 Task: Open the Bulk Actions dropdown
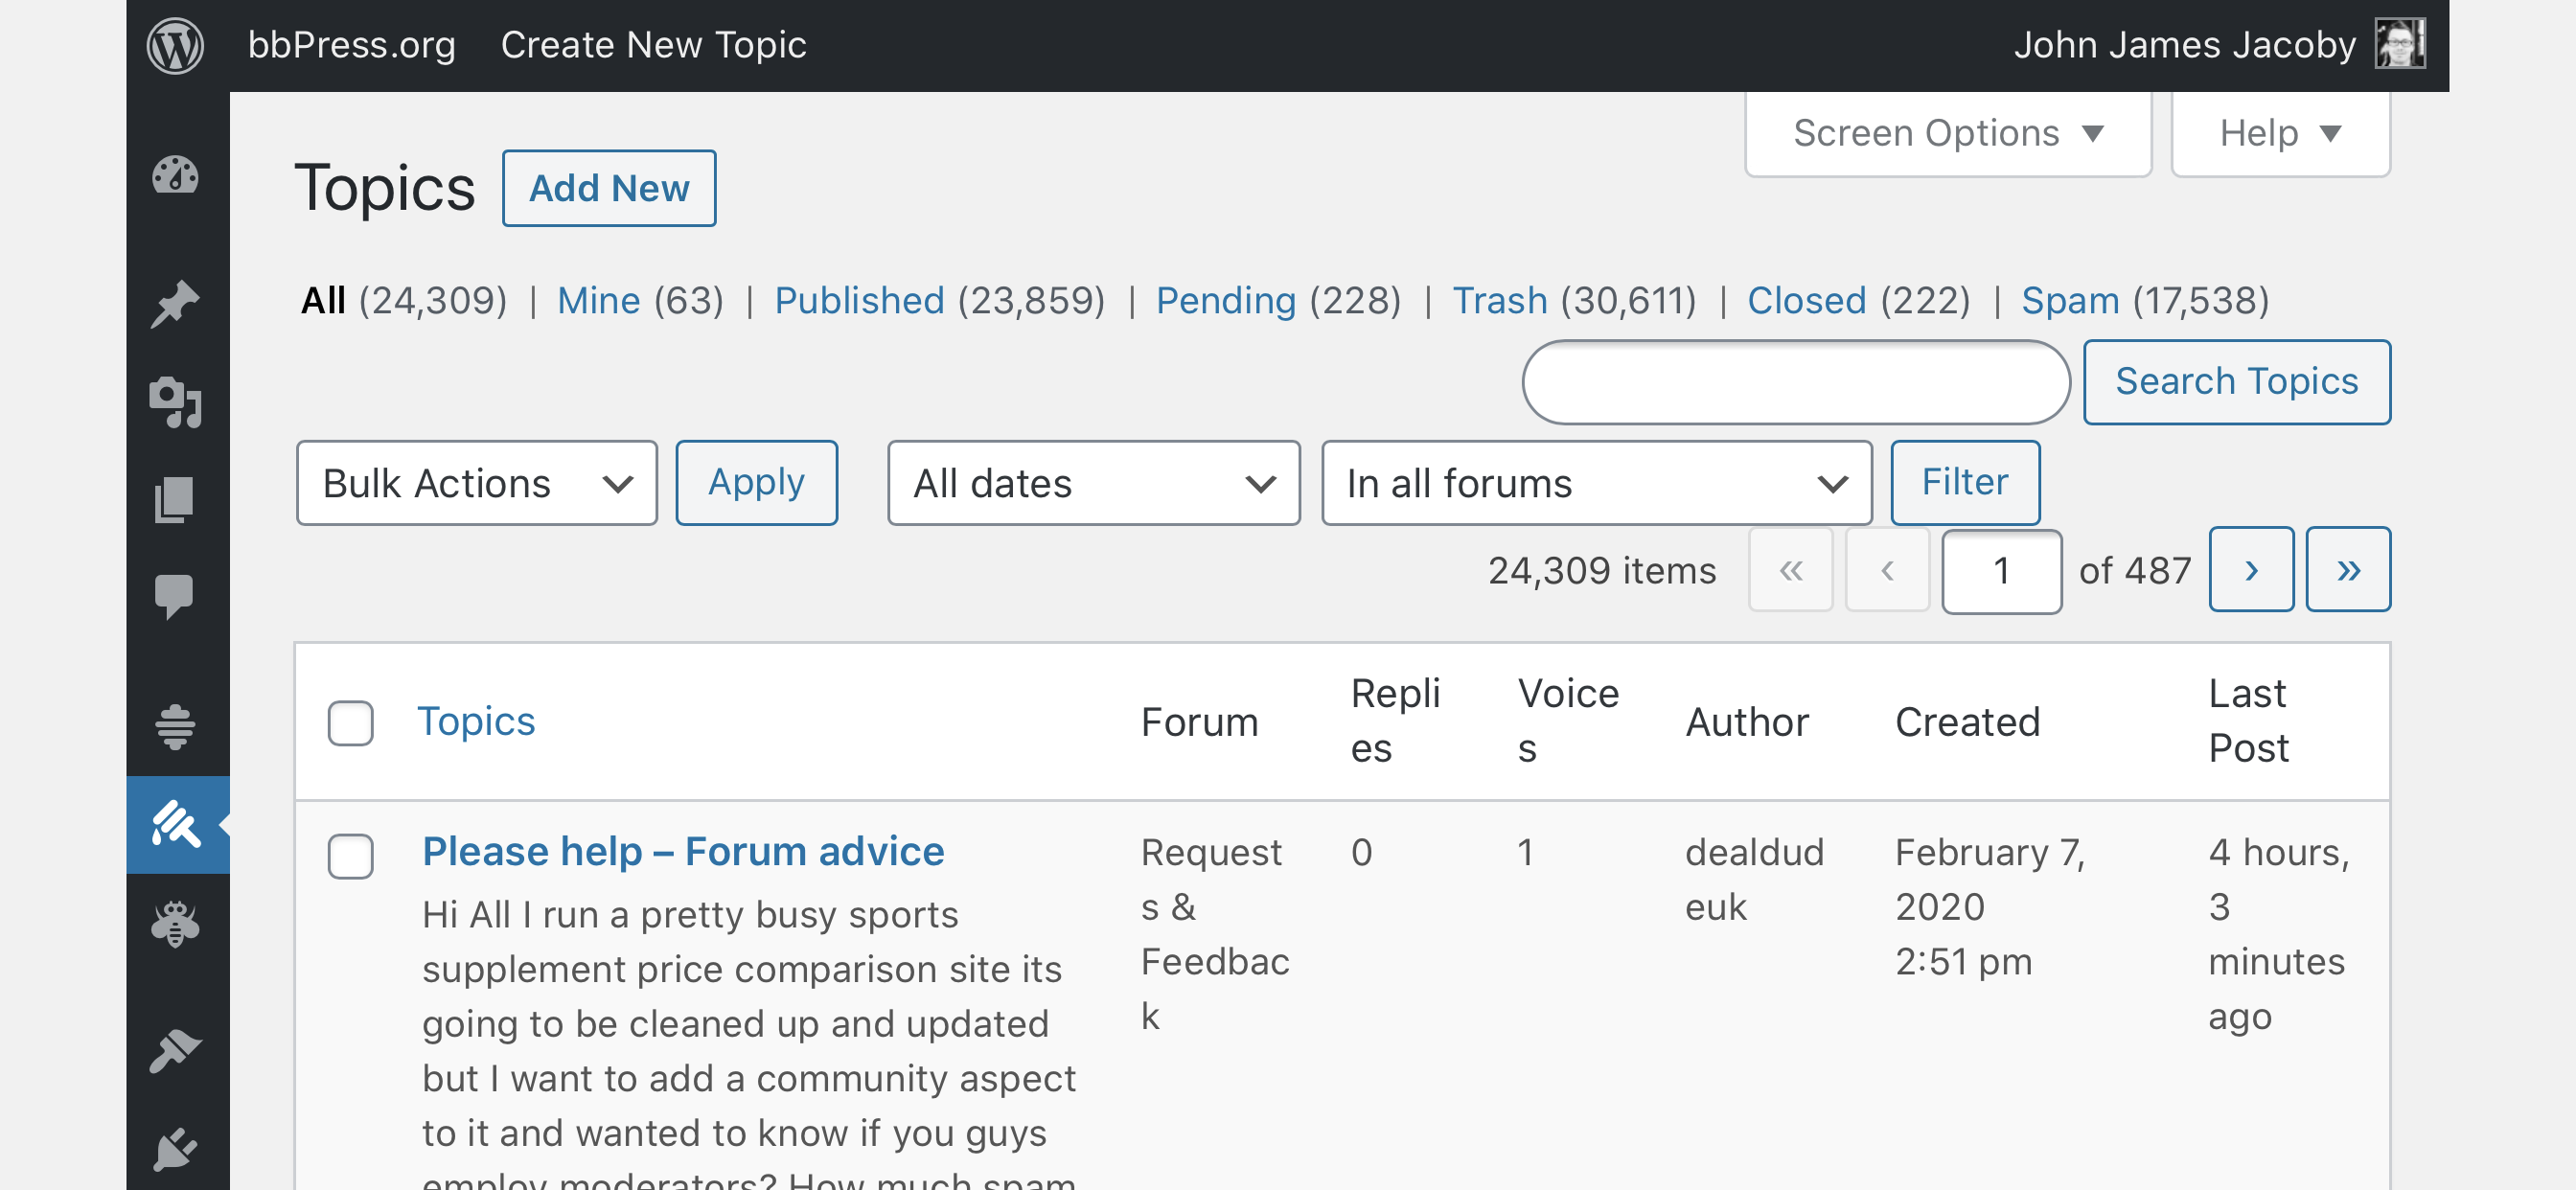477,483
